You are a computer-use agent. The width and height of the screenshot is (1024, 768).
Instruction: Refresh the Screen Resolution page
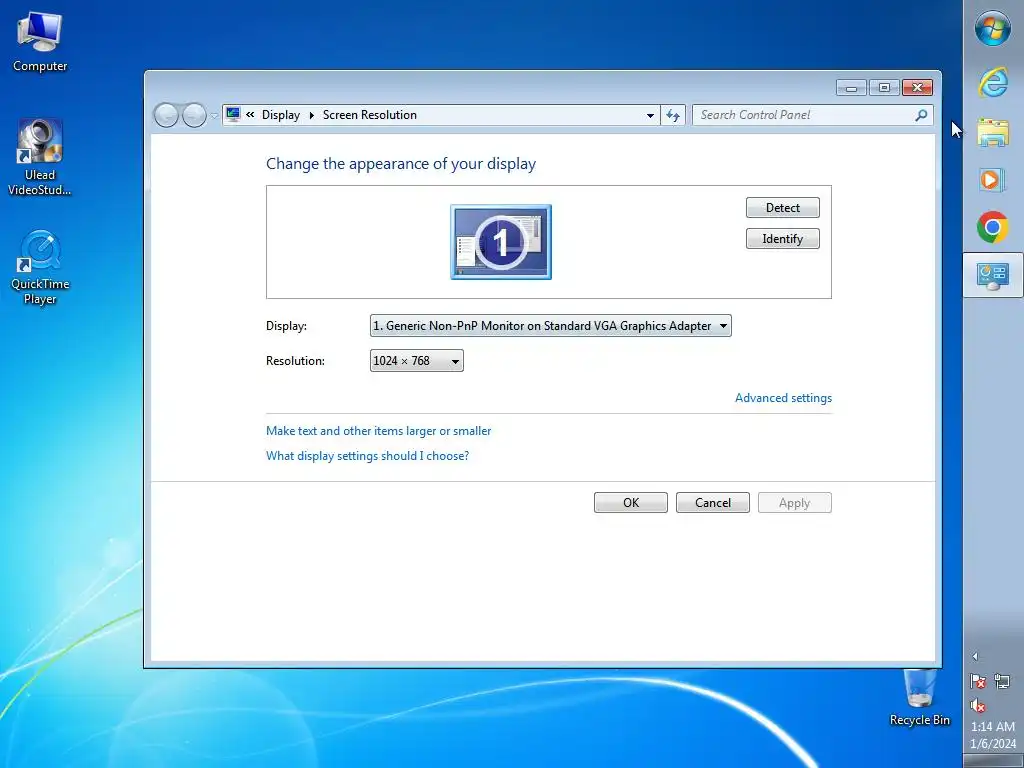[x=673, y=116]
